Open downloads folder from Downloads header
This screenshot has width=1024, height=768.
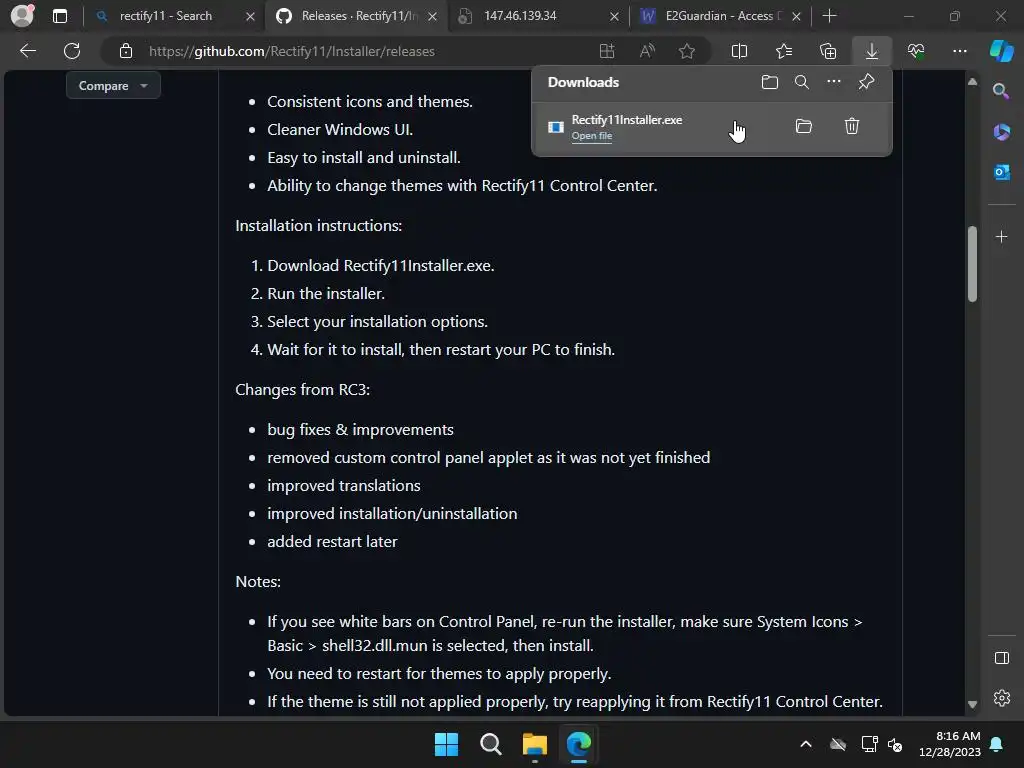(770, 82)
